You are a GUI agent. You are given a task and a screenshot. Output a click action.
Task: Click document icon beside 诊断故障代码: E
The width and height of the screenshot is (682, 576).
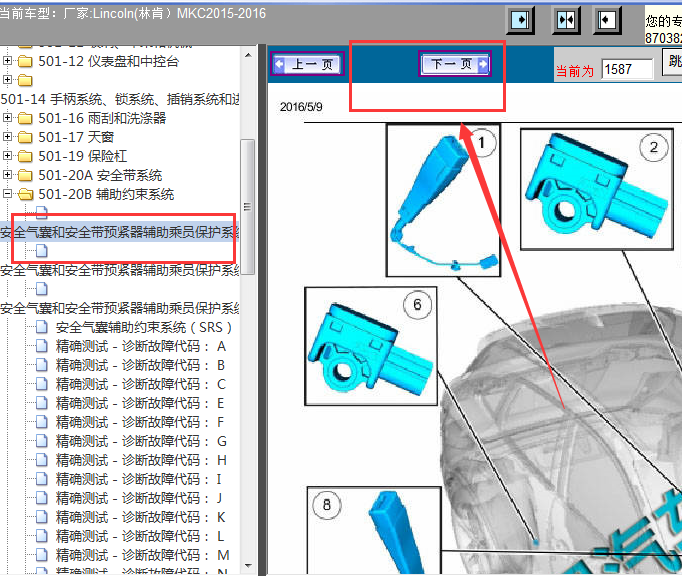pos(42,403)
